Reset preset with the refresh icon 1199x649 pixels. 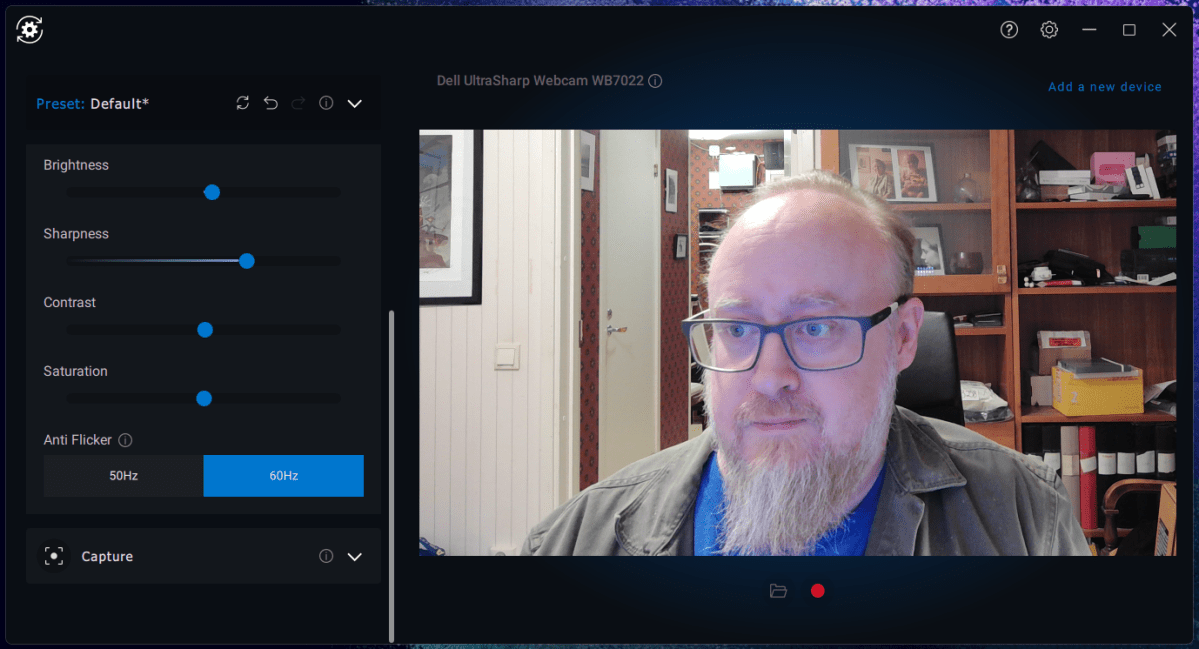pyautogui.click(x=243, y=103)
